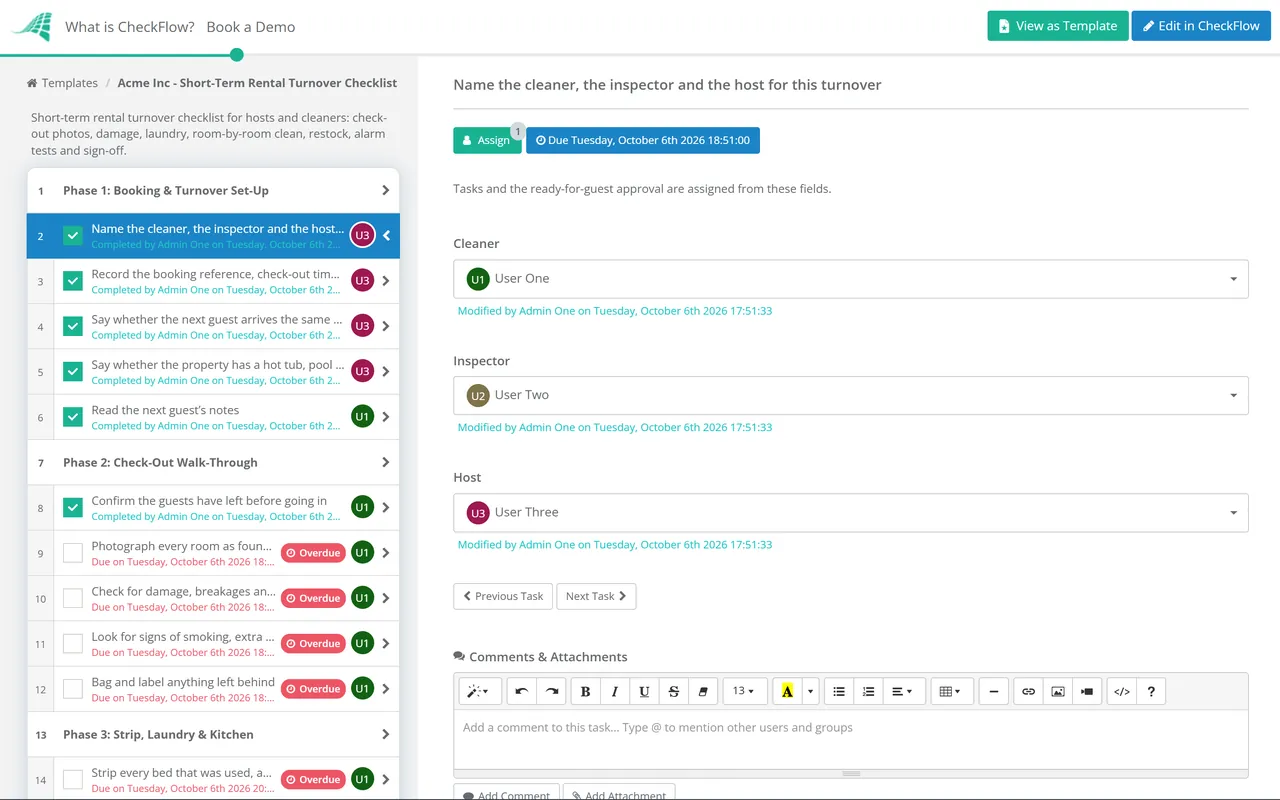Click the Edit in CheckFlow button

point(1201,26)
